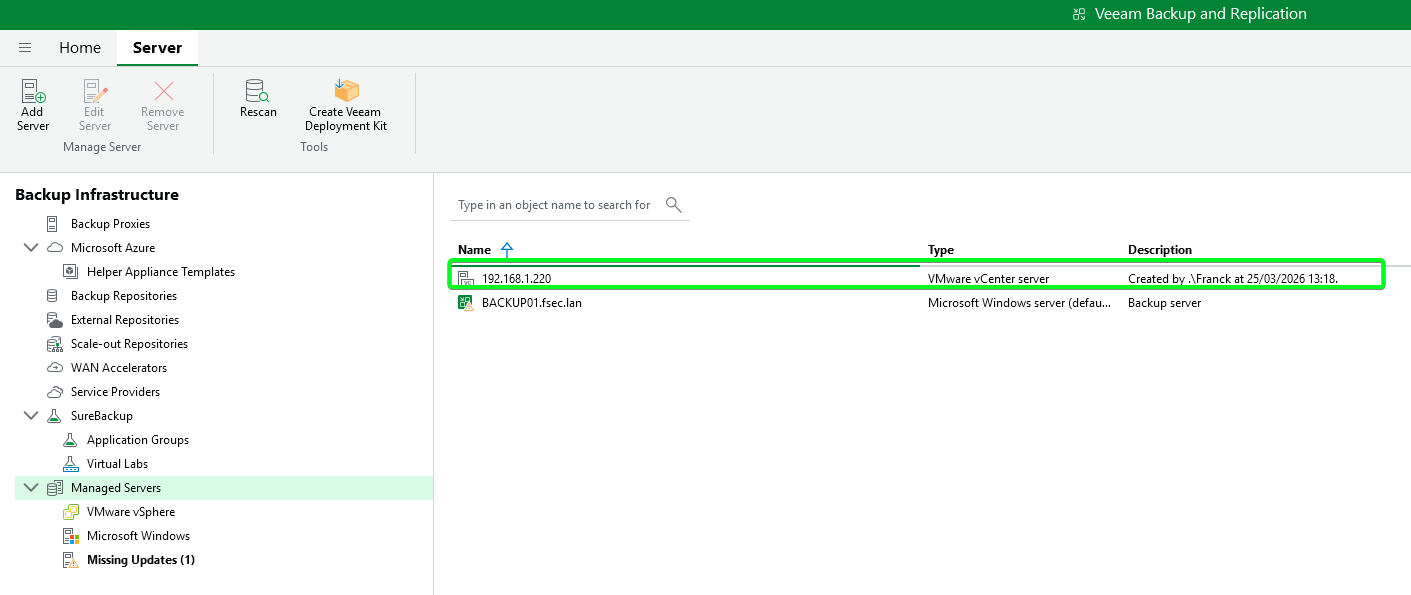Collapse the Managed Servers node
The height and width of the screenshot is (595, 1411).
[31, 488]
